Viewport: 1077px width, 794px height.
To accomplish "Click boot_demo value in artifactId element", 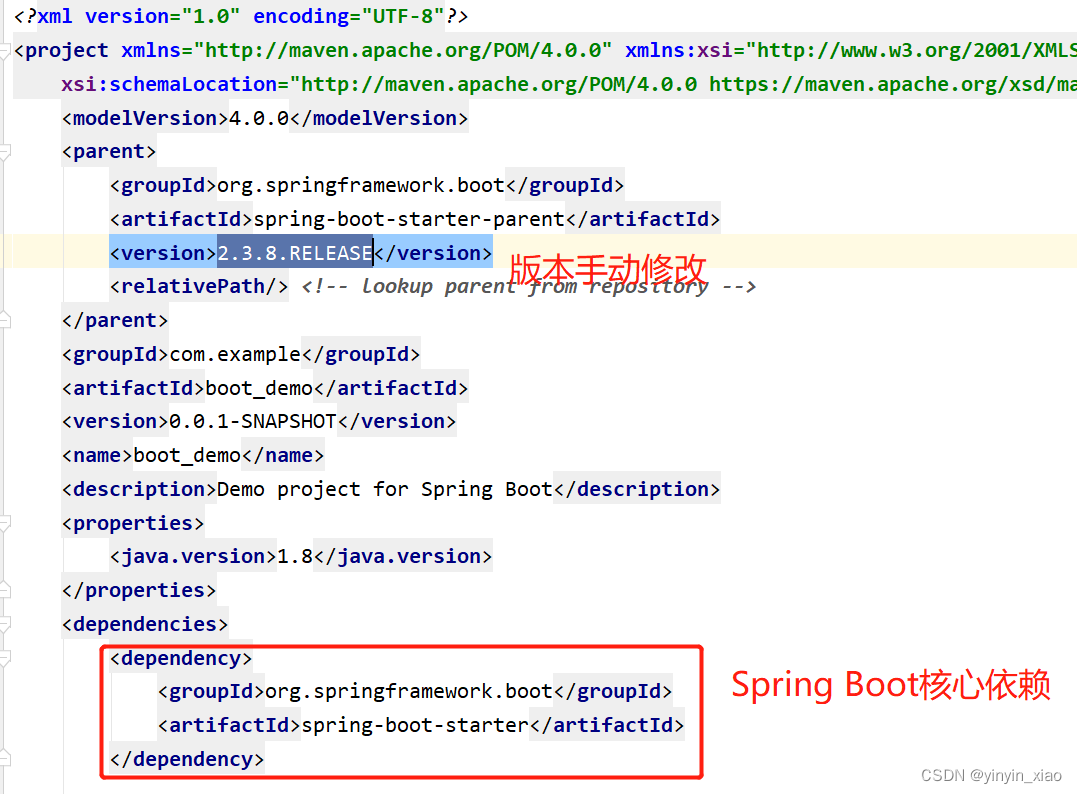I will point(259,388).
